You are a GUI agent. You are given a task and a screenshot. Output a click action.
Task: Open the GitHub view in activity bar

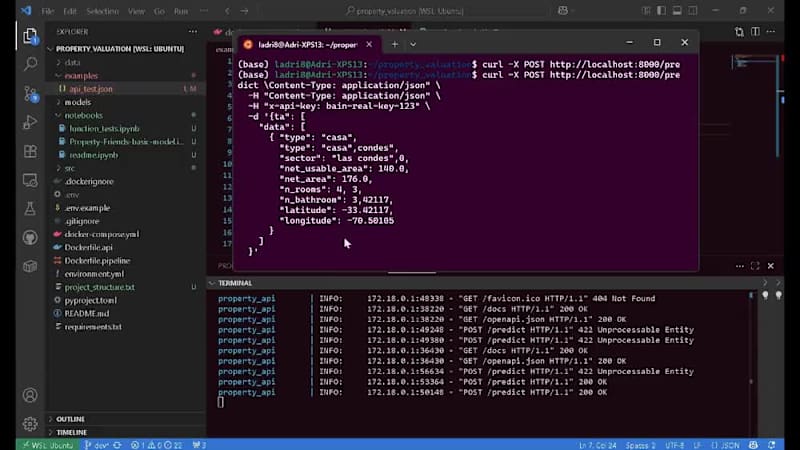pyautogui.click(x=30, y=237)
